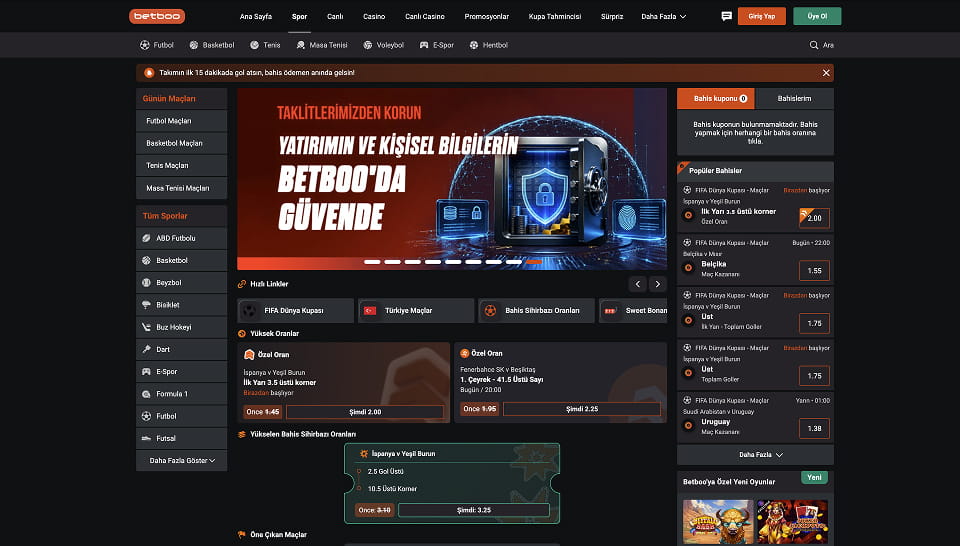Open the Canlı Casino menu item
The width and height of the screenshot is (960, 546).
(x=425, y=17)
